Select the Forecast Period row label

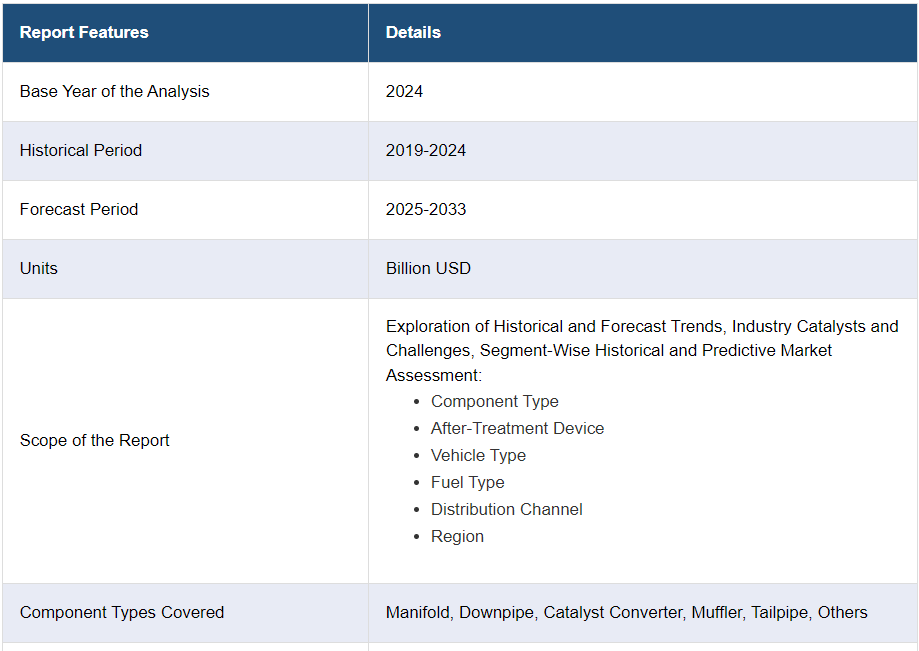coord(79,209)
